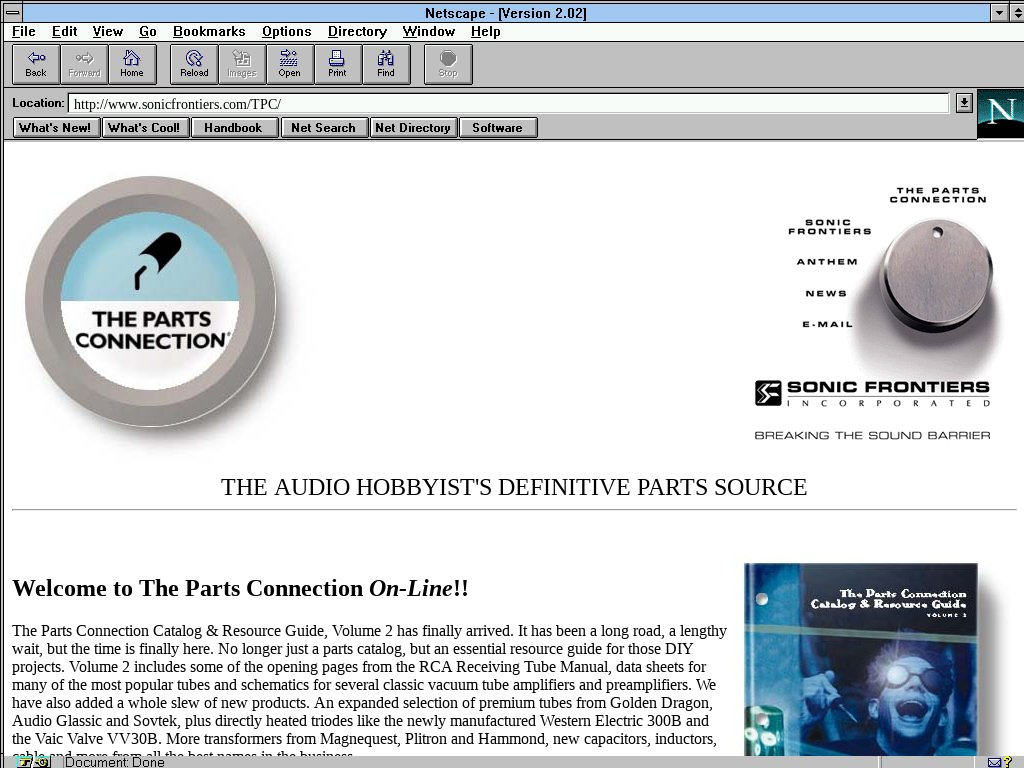Print the page using the toolbar
This screenshot has width=1024, height=768.
coord(337,64)
